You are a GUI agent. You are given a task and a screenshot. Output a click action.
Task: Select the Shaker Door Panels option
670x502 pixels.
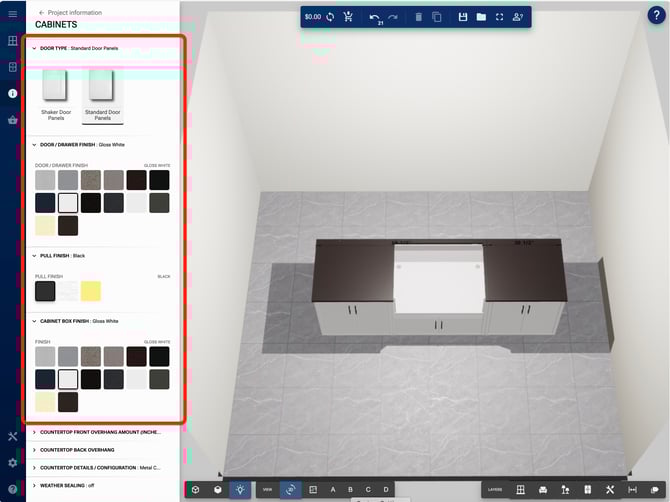(x=56, y=94)
